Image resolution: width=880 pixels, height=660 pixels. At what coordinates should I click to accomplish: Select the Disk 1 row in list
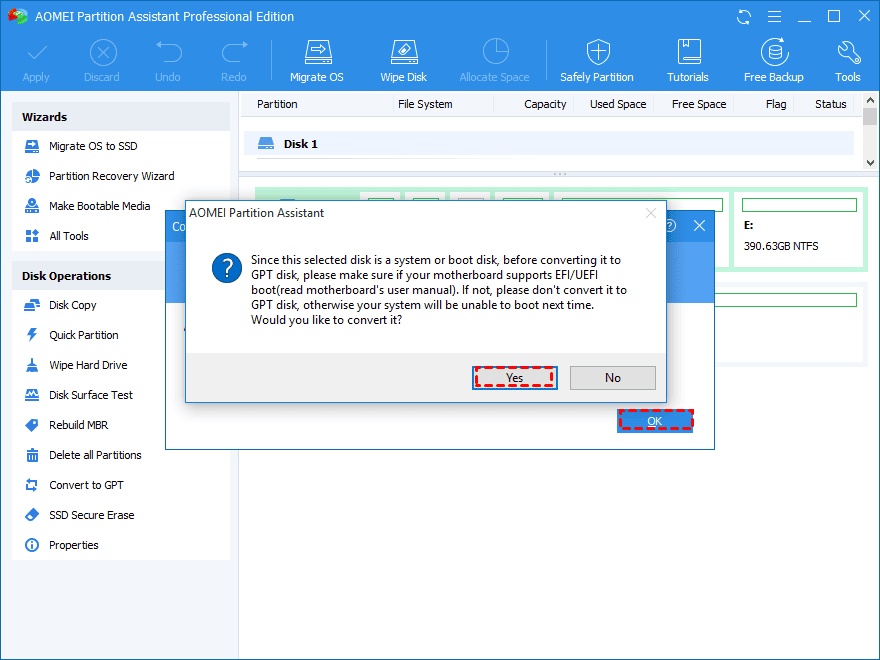(x=549, y=144)
